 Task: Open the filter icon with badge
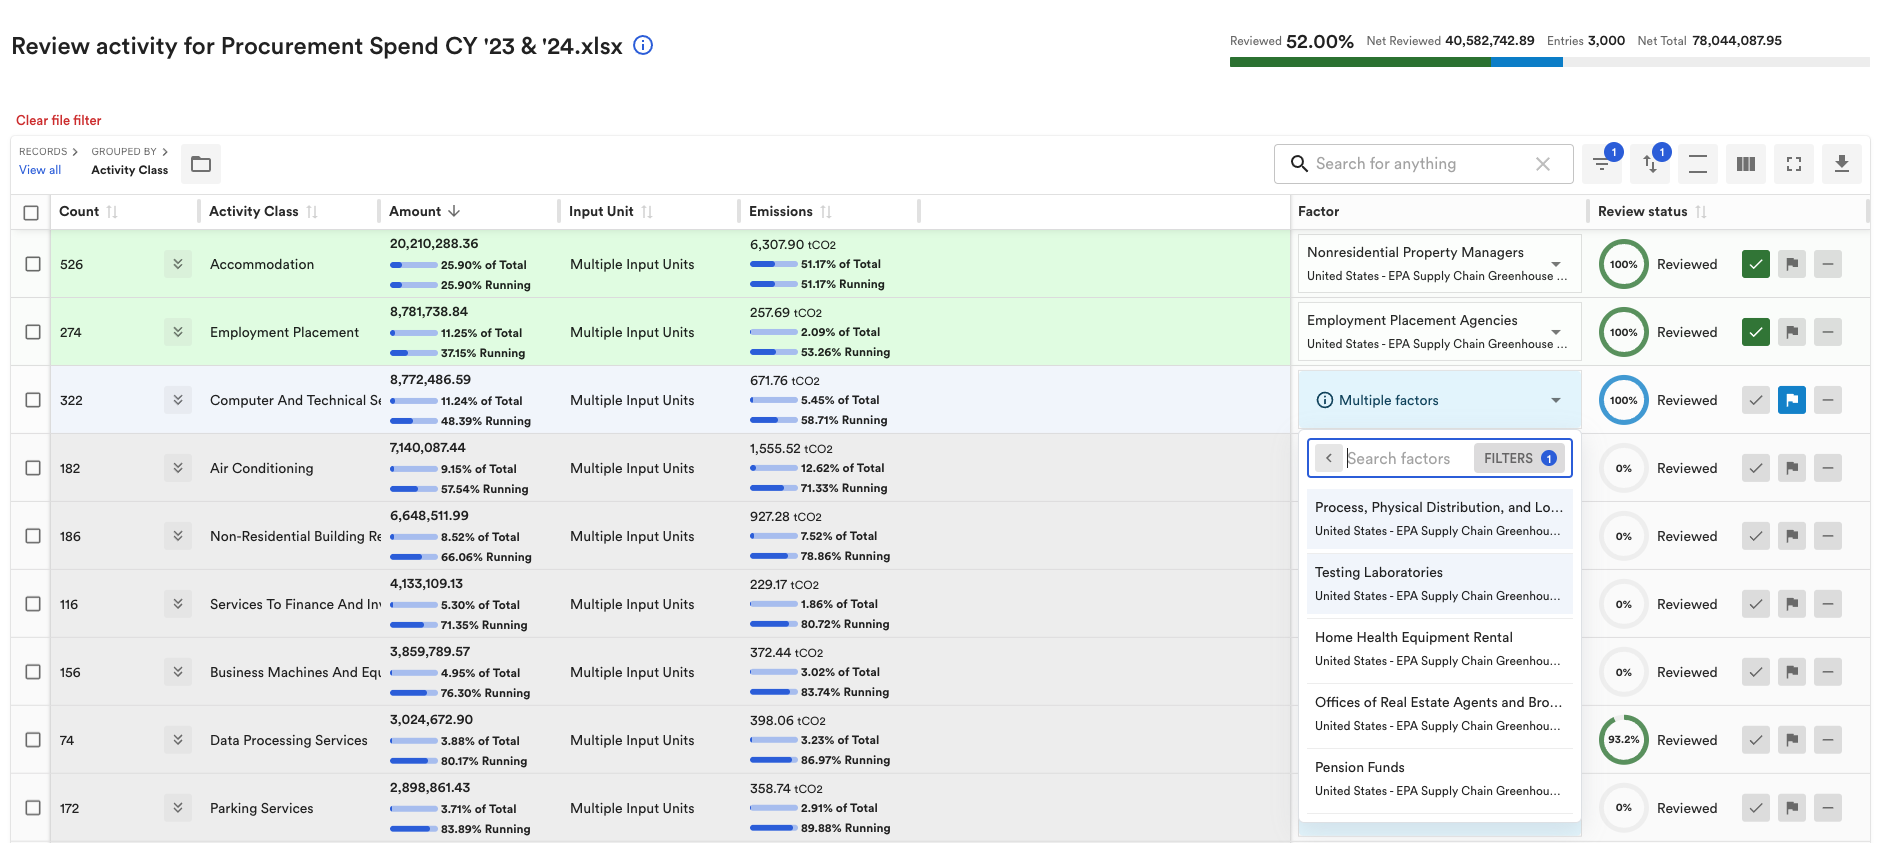click(x=1602, y=164)
